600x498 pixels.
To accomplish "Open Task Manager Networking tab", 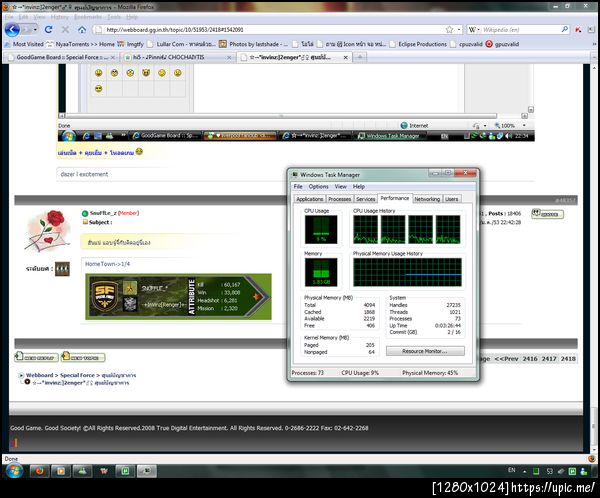I will 427,199.
